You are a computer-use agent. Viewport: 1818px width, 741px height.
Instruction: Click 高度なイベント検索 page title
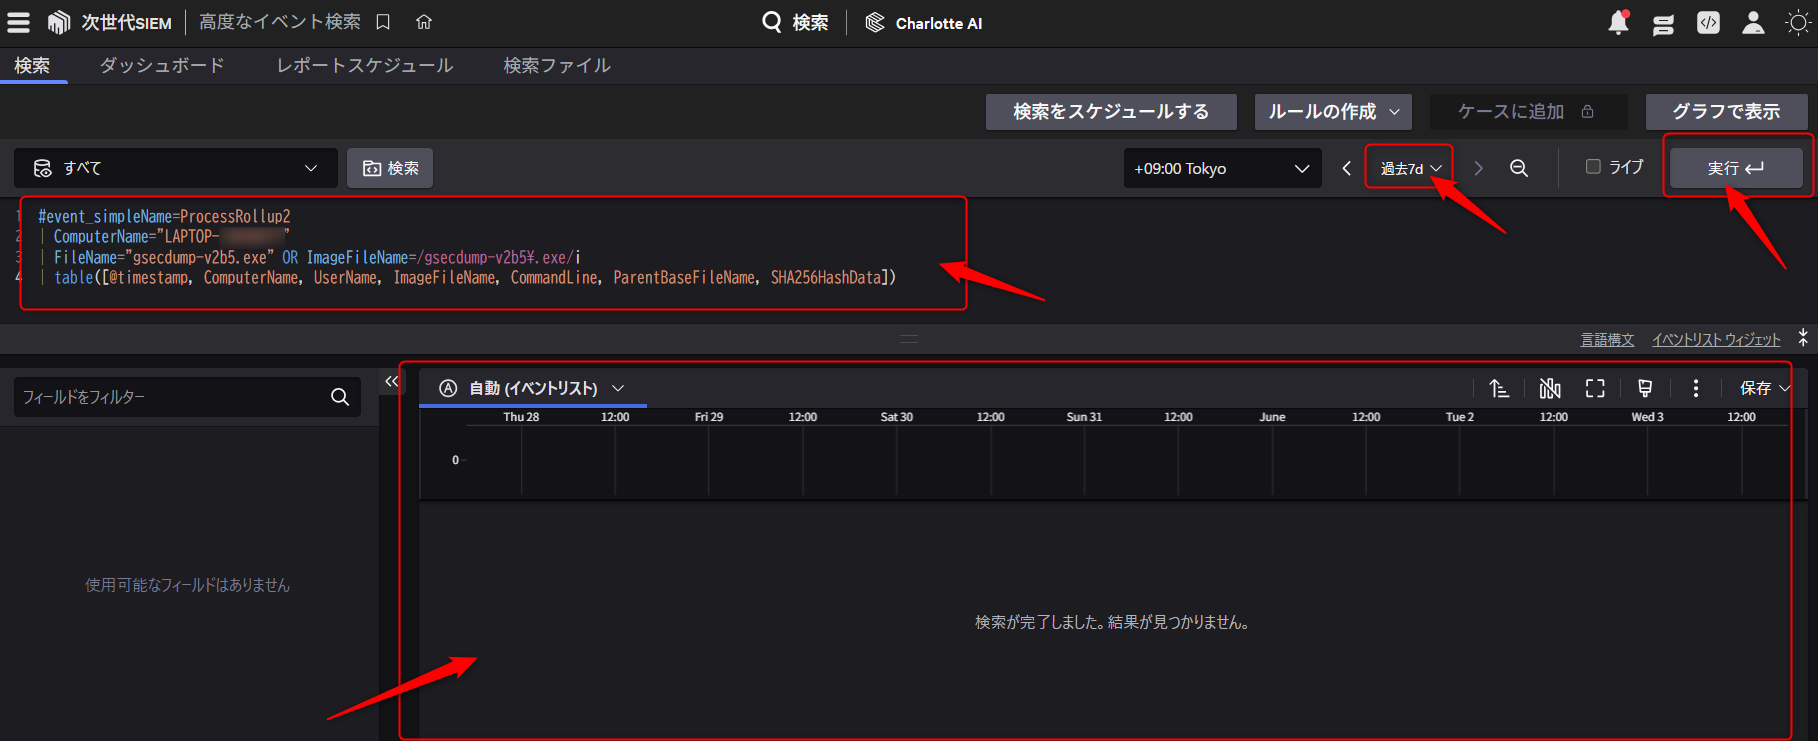tap(280, 22)
